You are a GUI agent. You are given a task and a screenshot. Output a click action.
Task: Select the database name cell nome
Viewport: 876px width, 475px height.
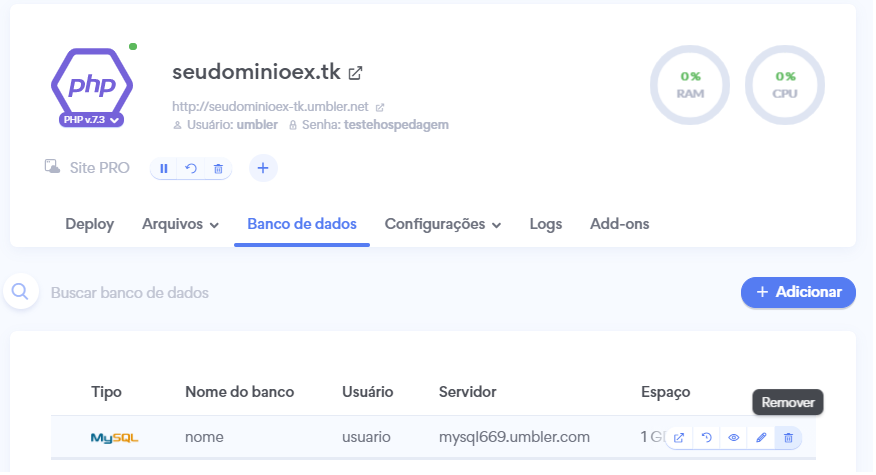[x=204, y=437]
